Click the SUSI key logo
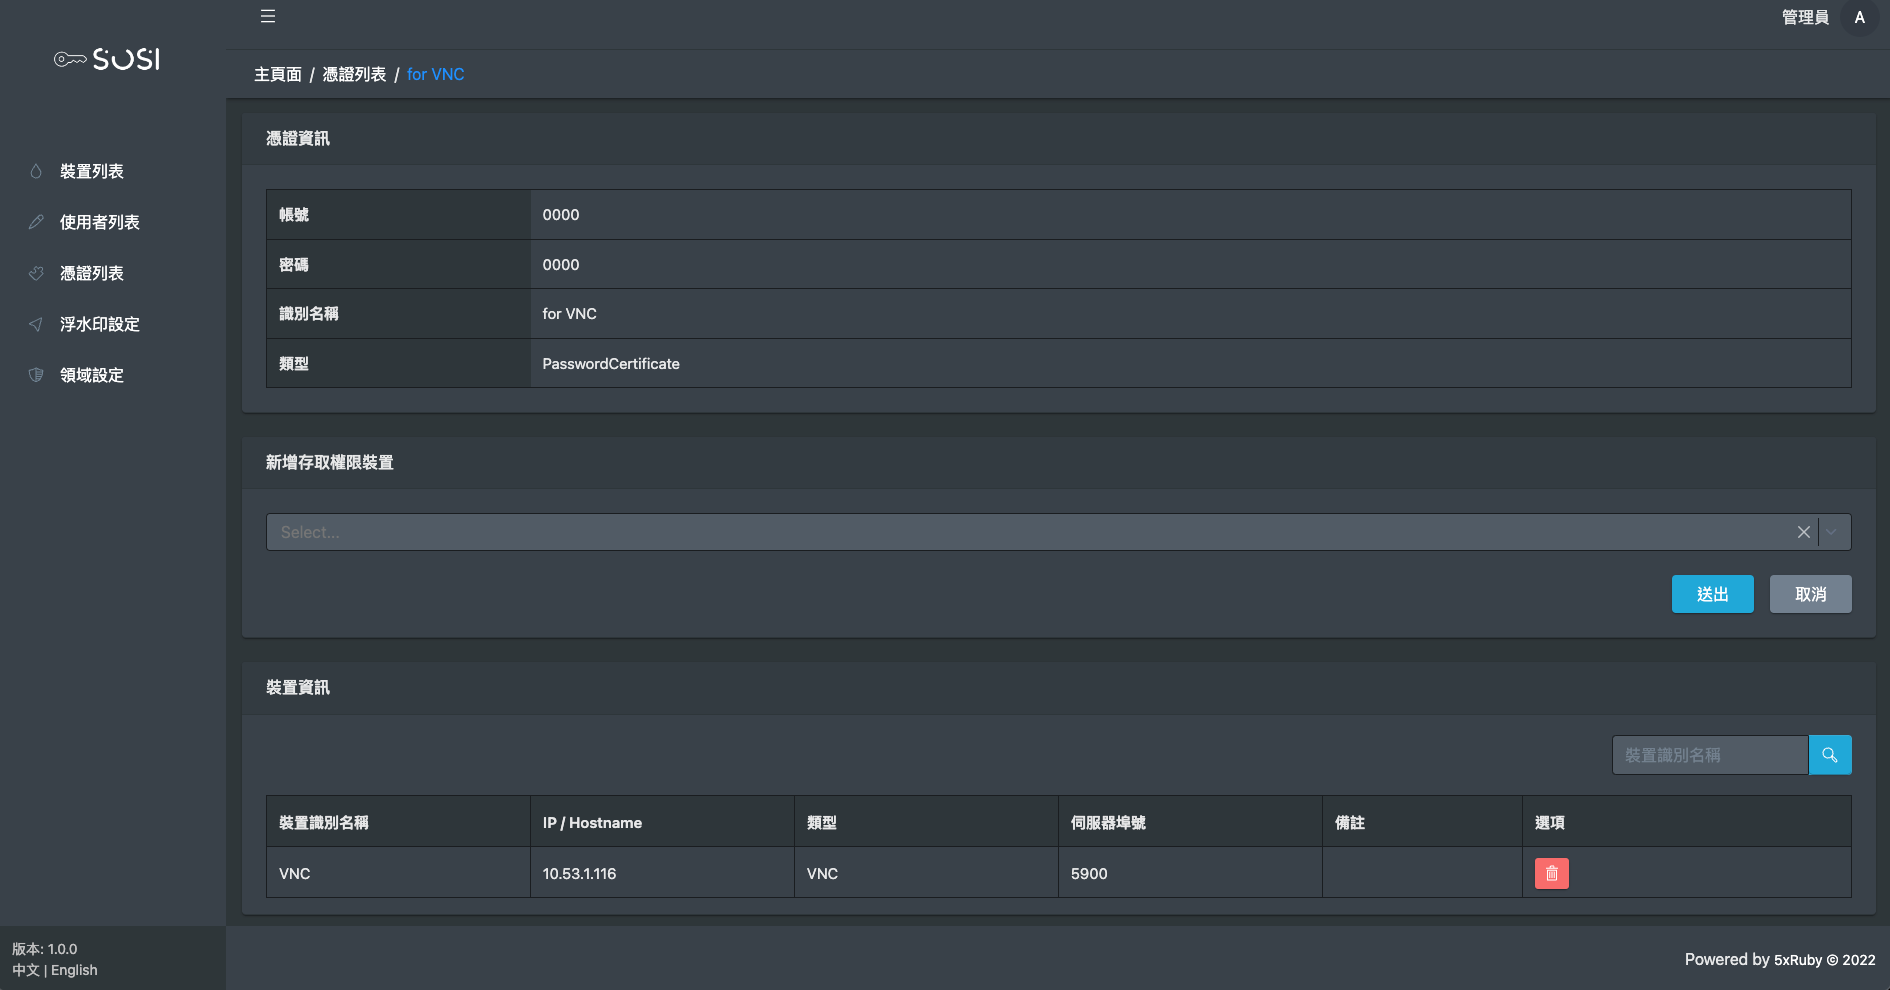1890x990 pixels. (107, 59)
